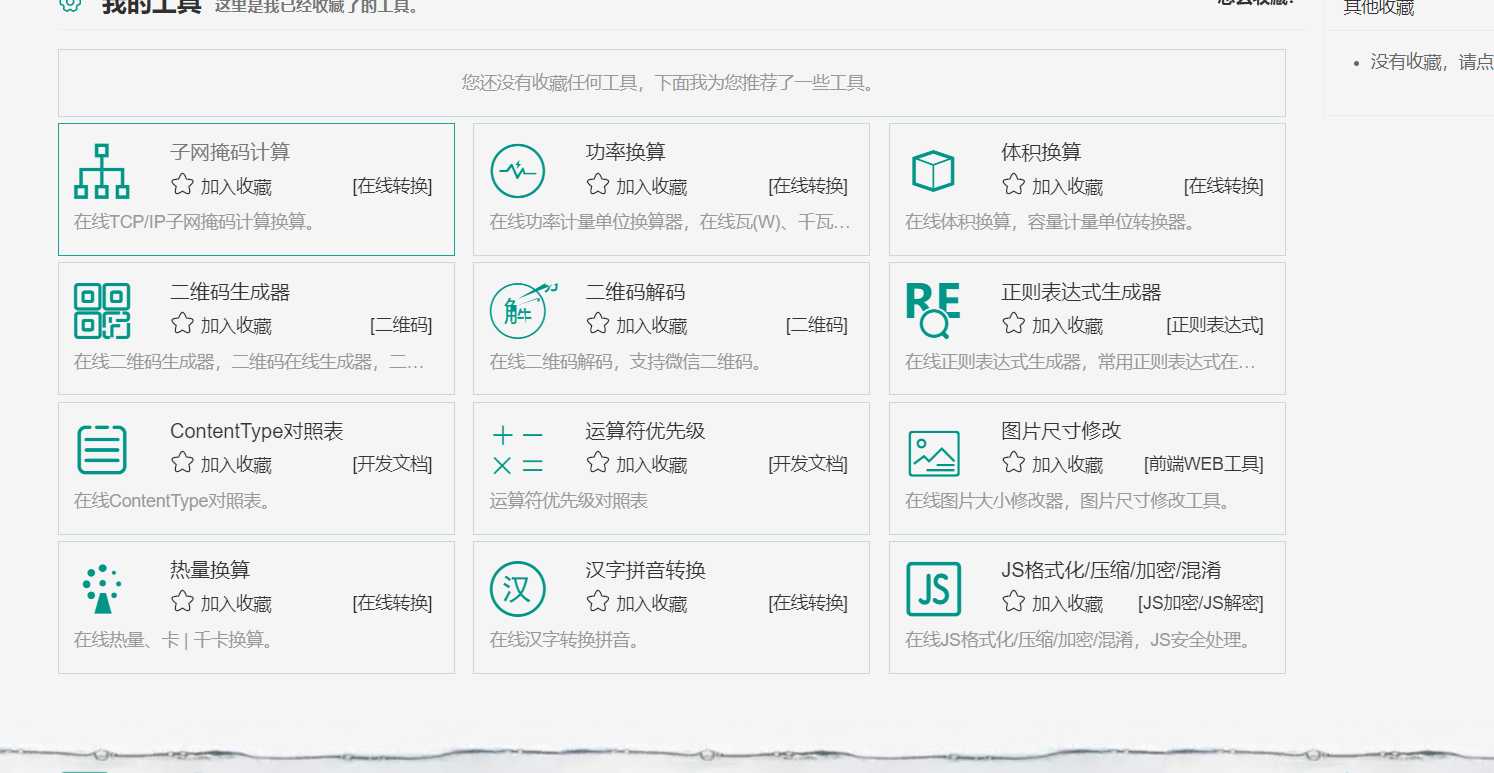
Task: Star ContentType对照表 to add to favorites
Action: [182, 462]
